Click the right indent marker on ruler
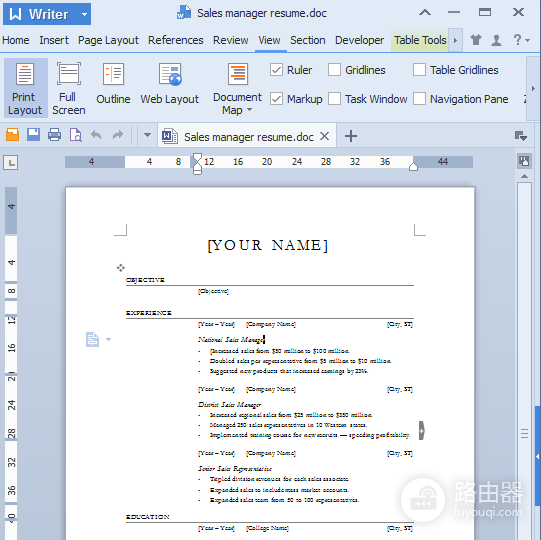 [x=413, y=167]
